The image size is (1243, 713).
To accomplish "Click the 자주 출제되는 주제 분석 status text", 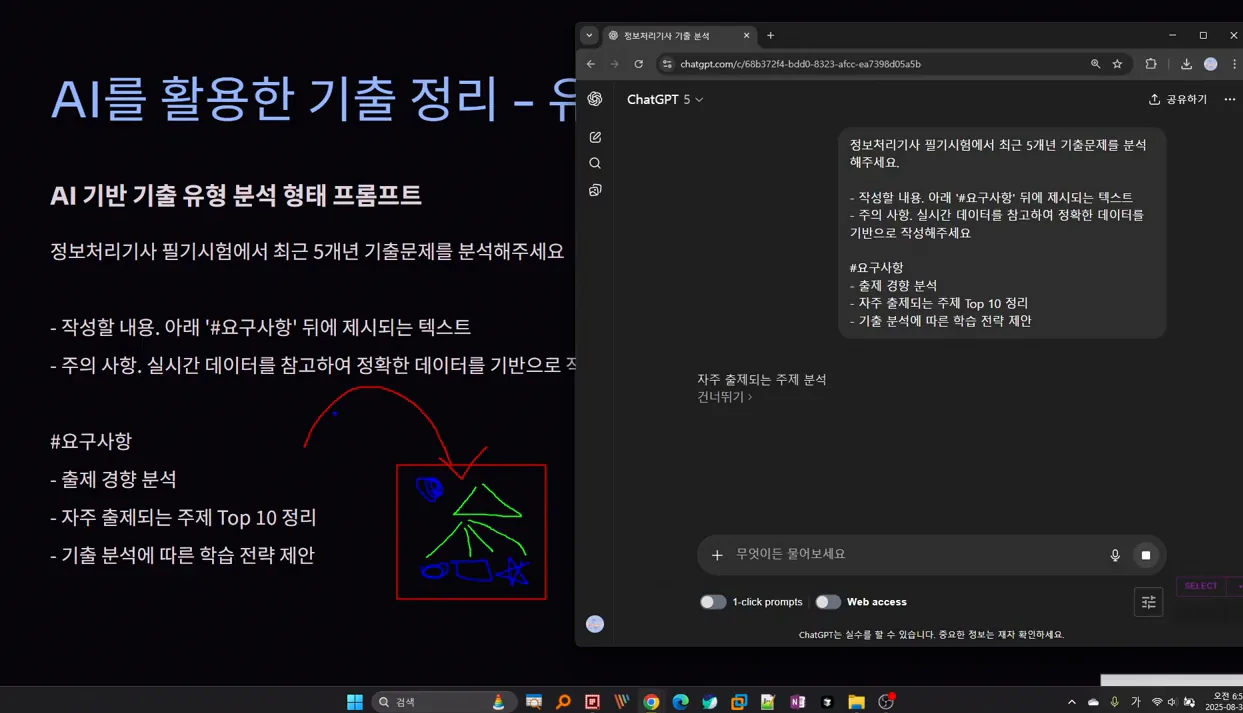I will (762, 380).
